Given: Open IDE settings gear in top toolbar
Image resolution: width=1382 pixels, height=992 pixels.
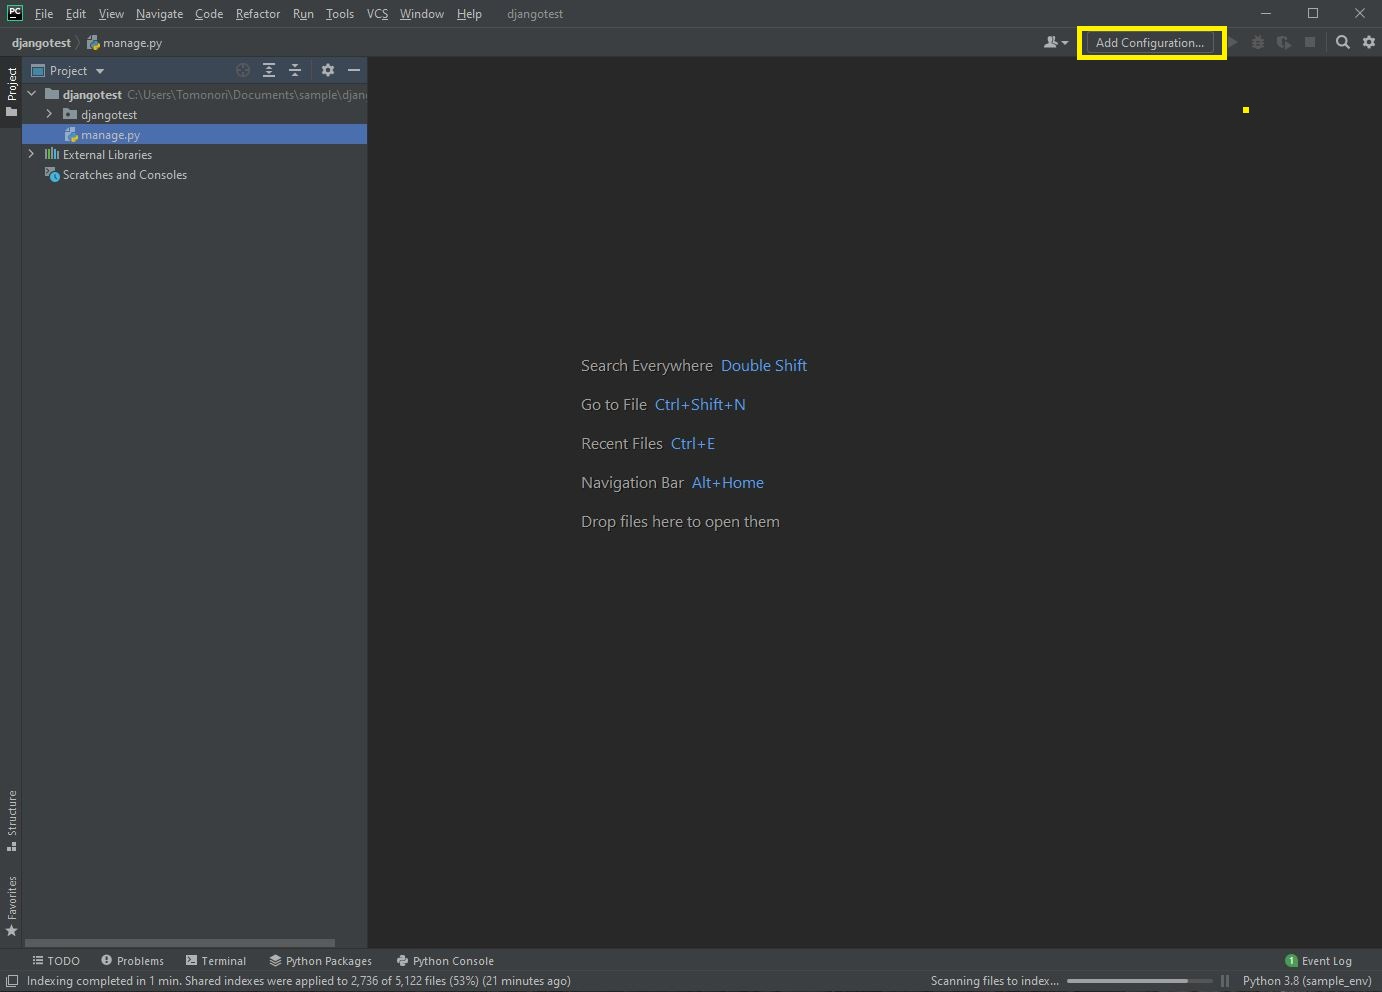Looking at the screenshot, I should pos(1369,42).
